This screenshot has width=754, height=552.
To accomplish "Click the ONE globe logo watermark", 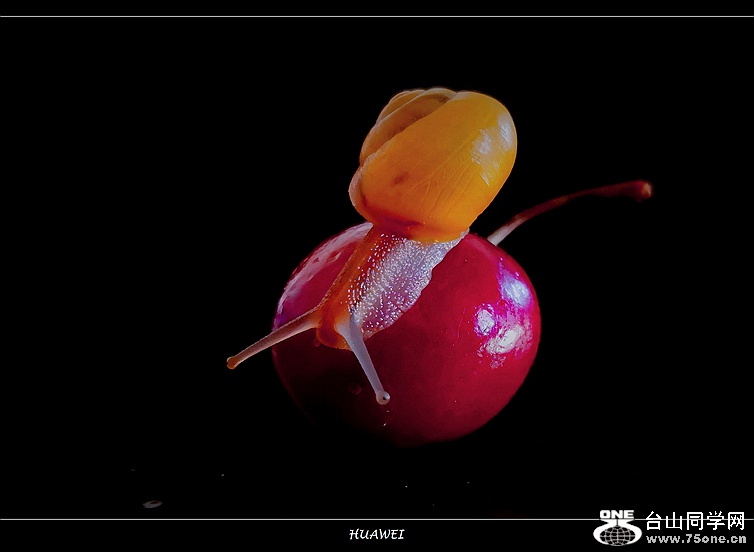I will pos(617,528).
